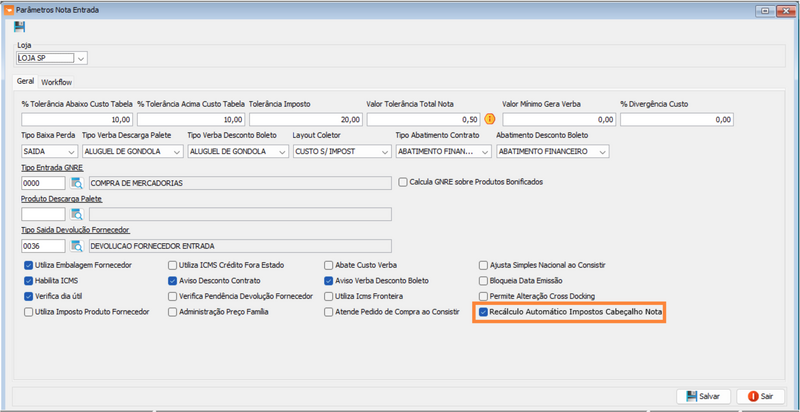Image resolution: width=800 pixels, height=412 pixels.
Task: Open search lookup for Tipo Entrada GNRE
Action: (77, 183)
